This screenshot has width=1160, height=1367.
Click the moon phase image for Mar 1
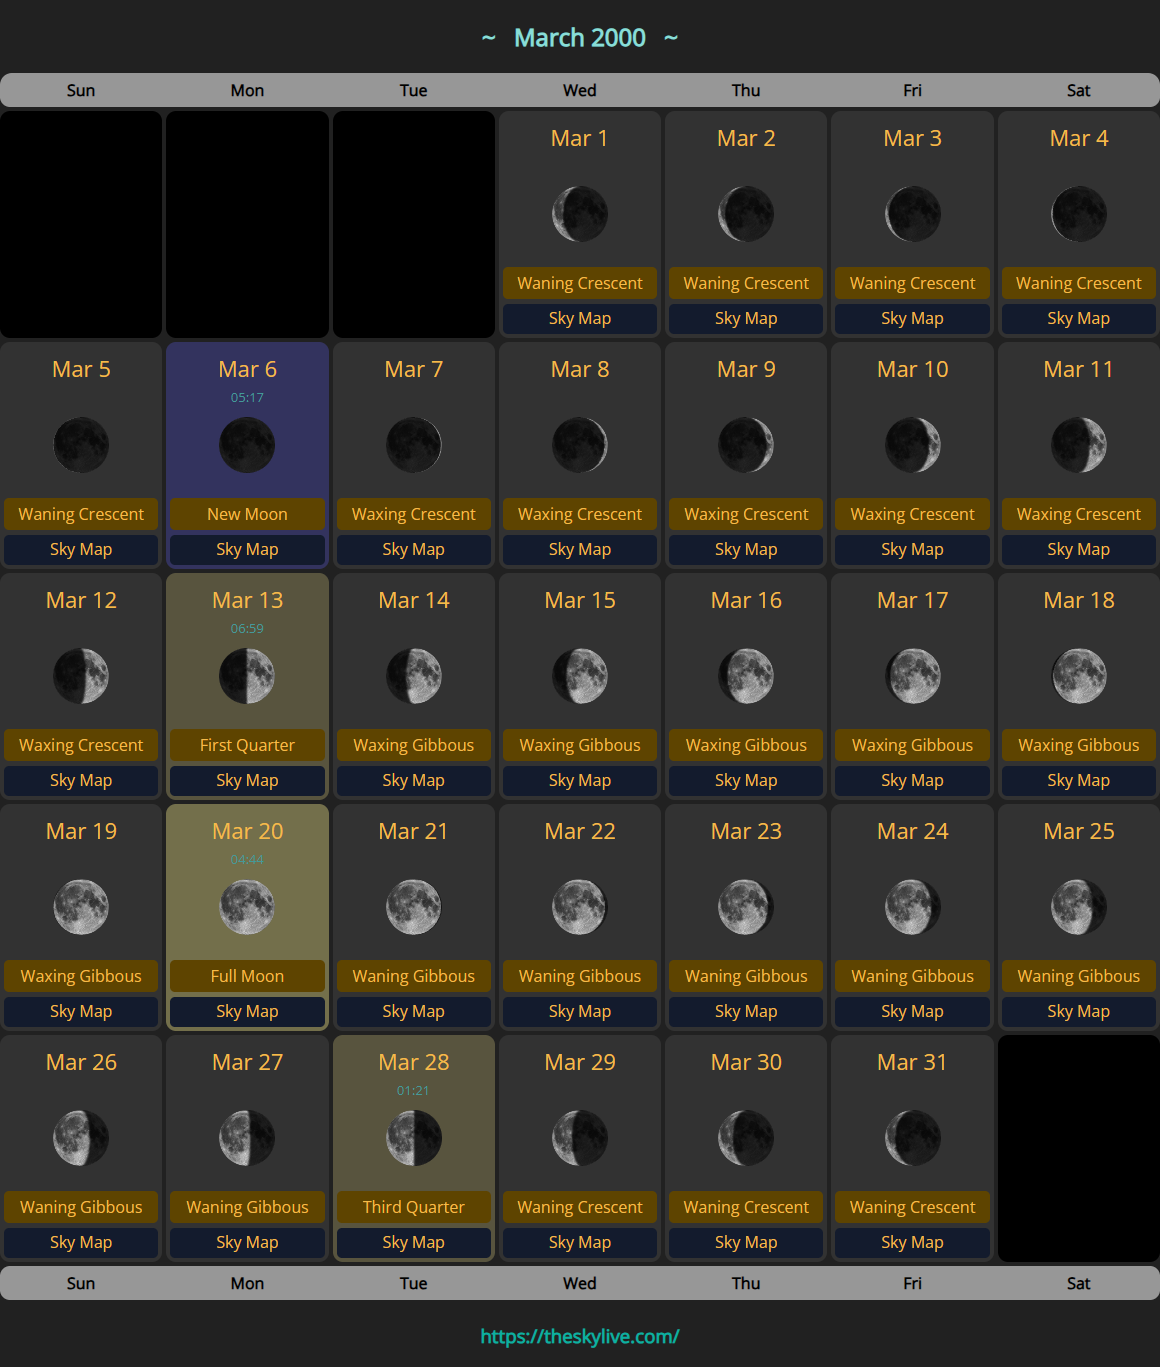[580, 214]
